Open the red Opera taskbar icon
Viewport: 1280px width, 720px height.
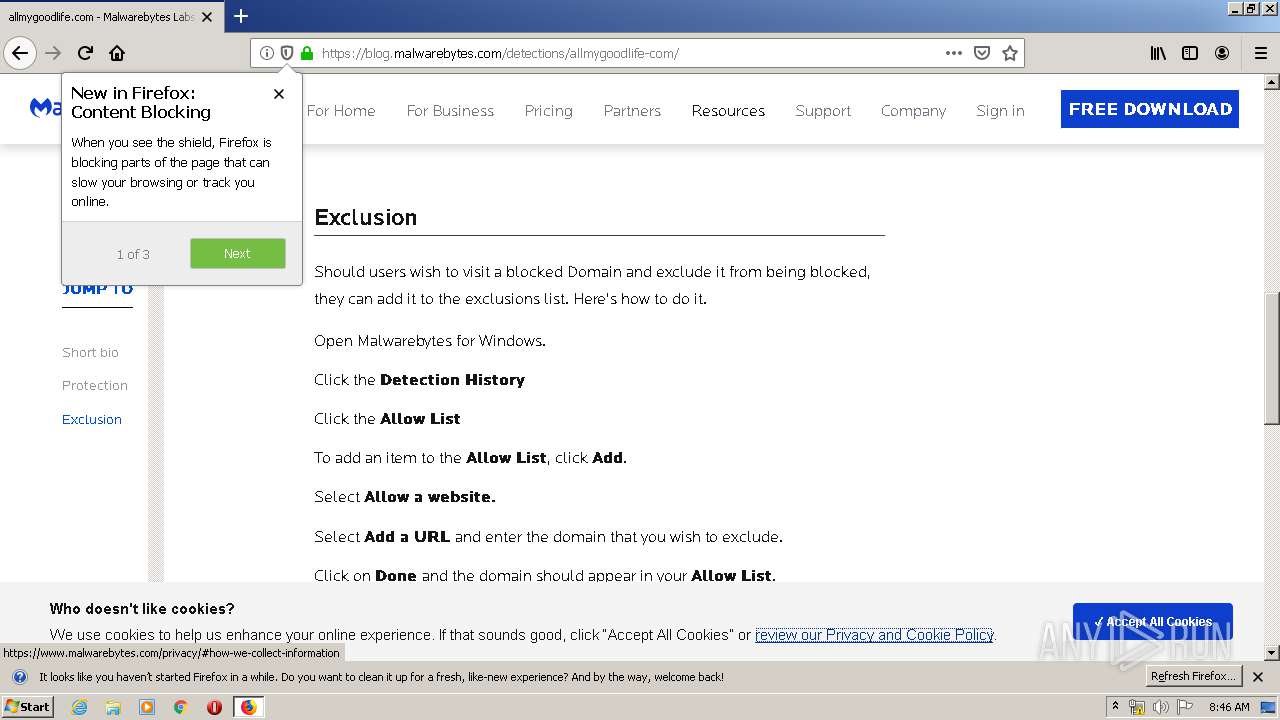[214, 707]
